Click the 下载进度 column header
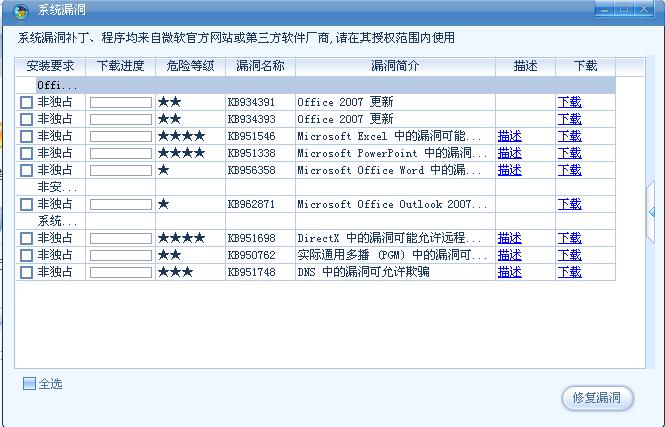 [120, 67]
